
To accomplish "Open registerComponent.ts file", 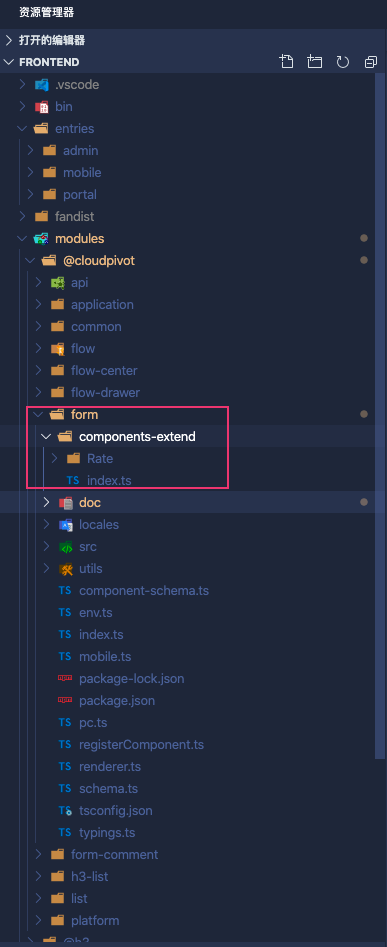I will click(141, 745).
